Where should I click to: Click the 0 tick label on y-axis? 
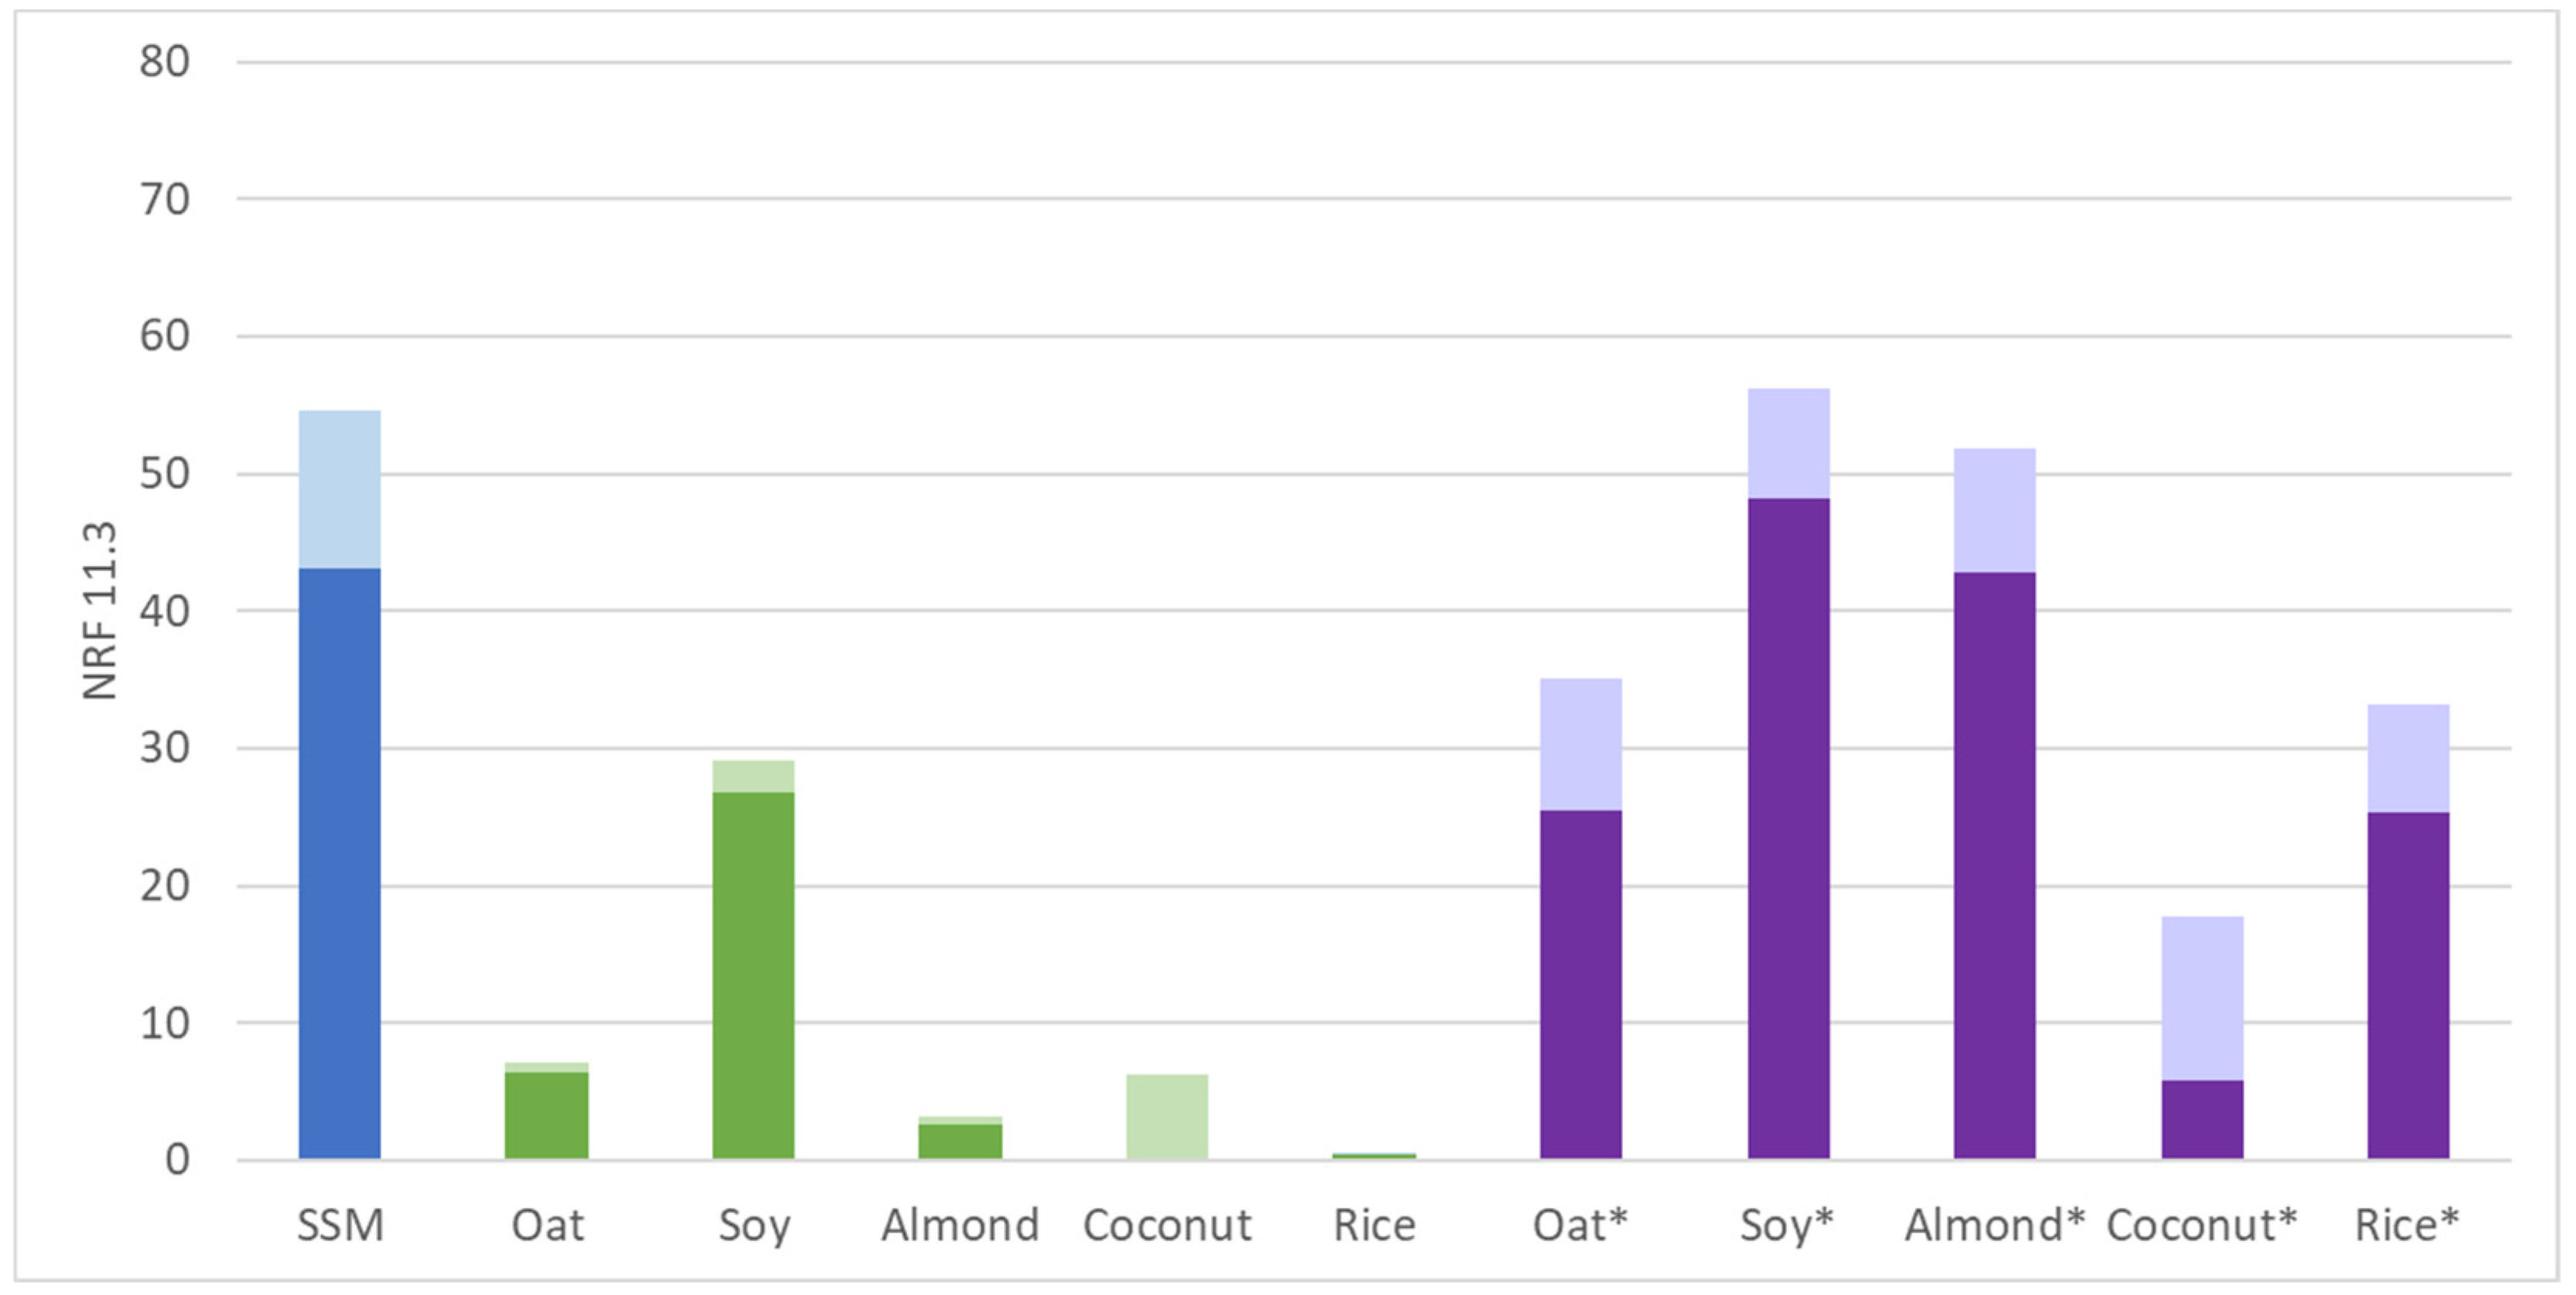pos(177,1160)
